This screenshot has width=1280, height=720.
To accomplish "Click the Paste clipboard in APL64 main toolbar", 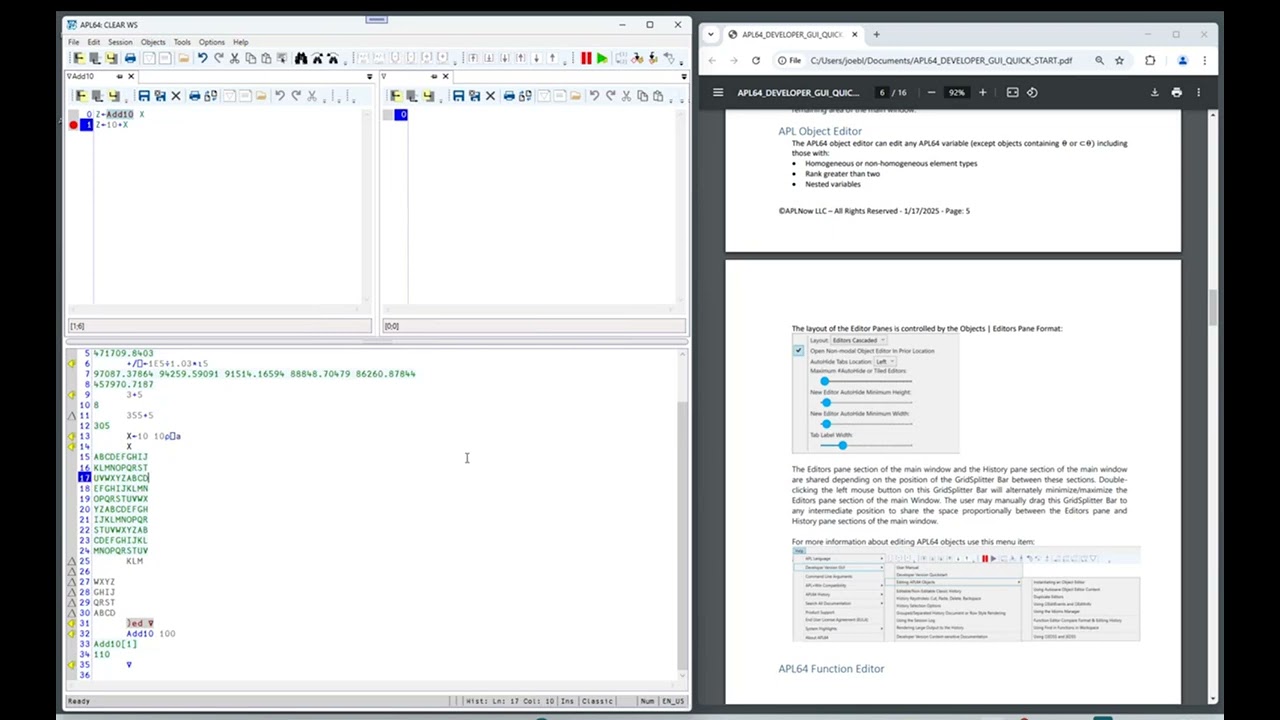I will click(267, 58).
